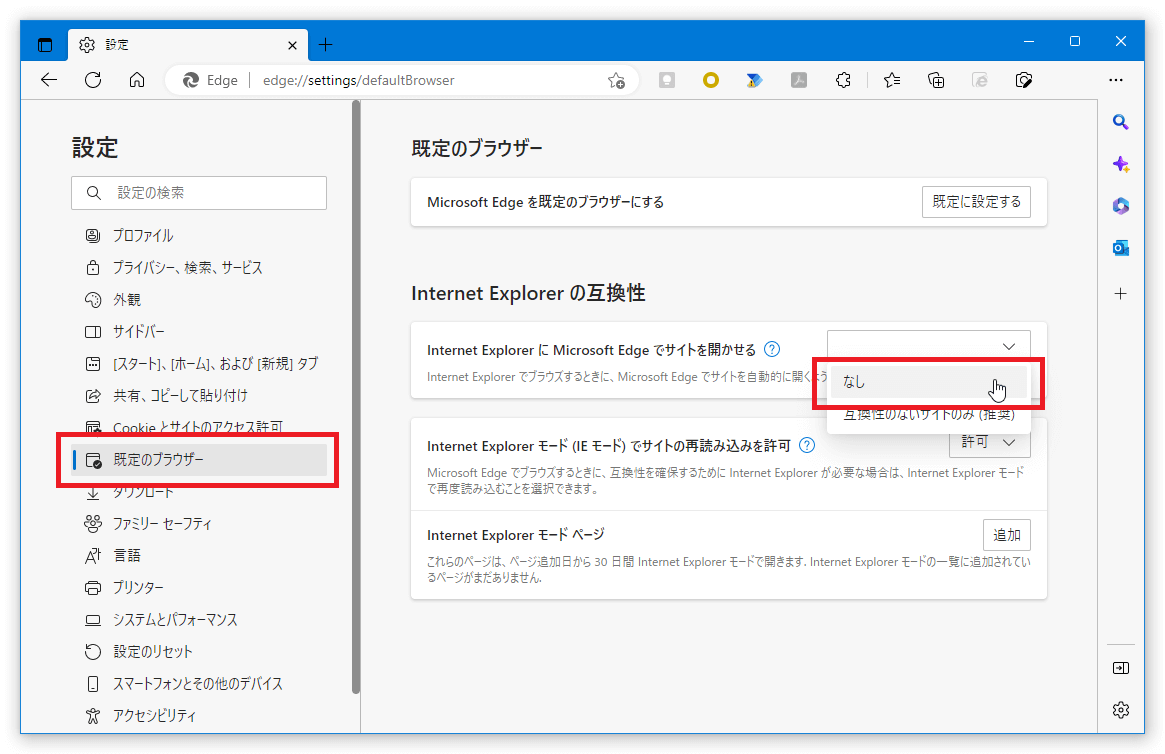Screen dimensions: 1165x754
Task: Open the Outlook icon in sidebar
Action: click(x=1121, y=247)
